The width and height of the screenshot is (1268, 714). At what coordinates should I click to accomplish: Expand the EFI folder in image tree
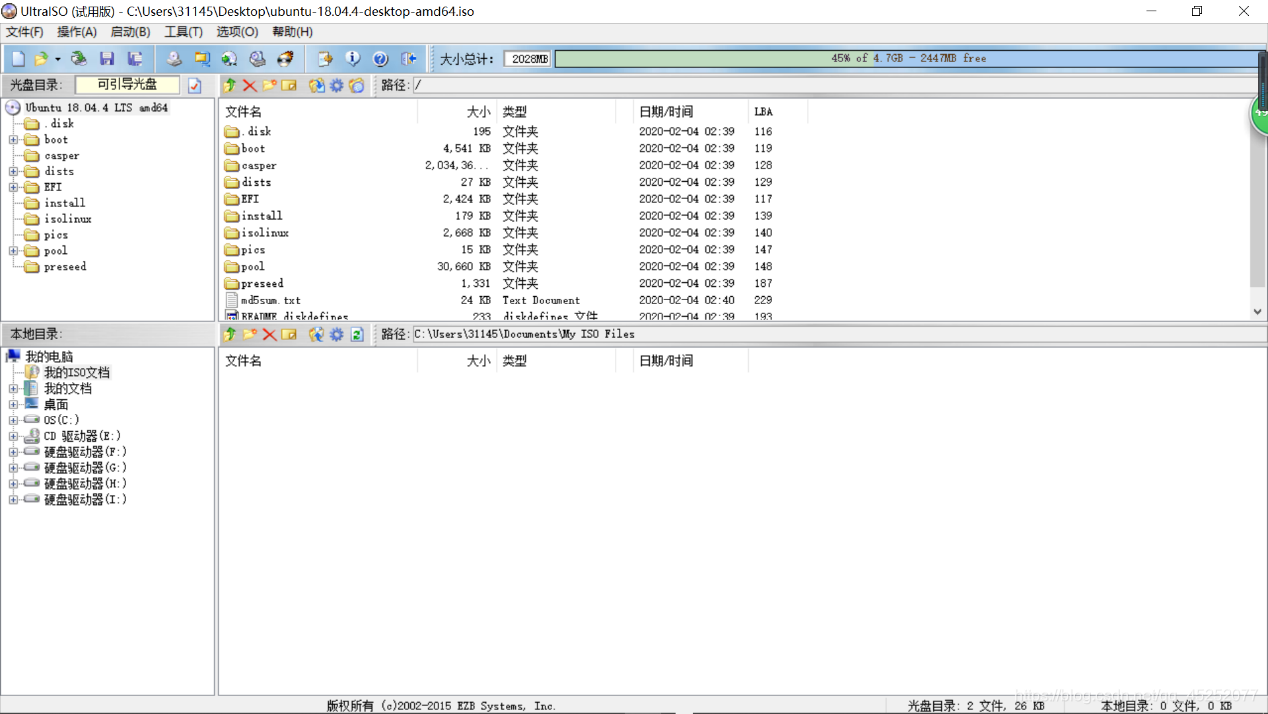(14, 187)
